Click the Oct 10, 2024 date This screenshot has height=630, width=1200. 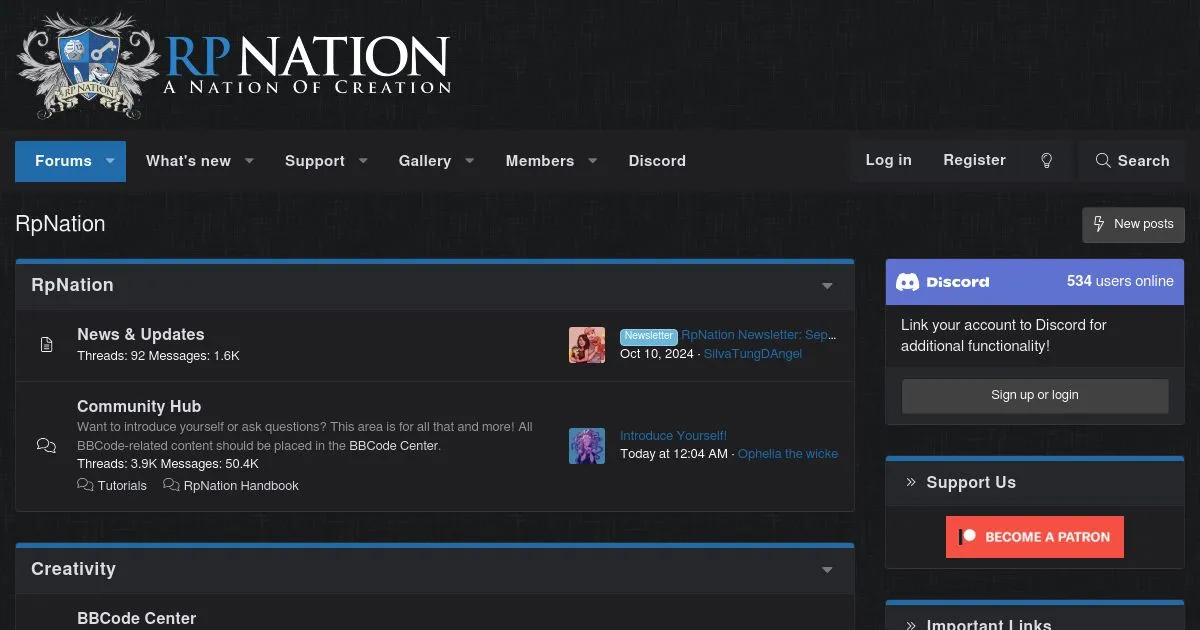656,354
